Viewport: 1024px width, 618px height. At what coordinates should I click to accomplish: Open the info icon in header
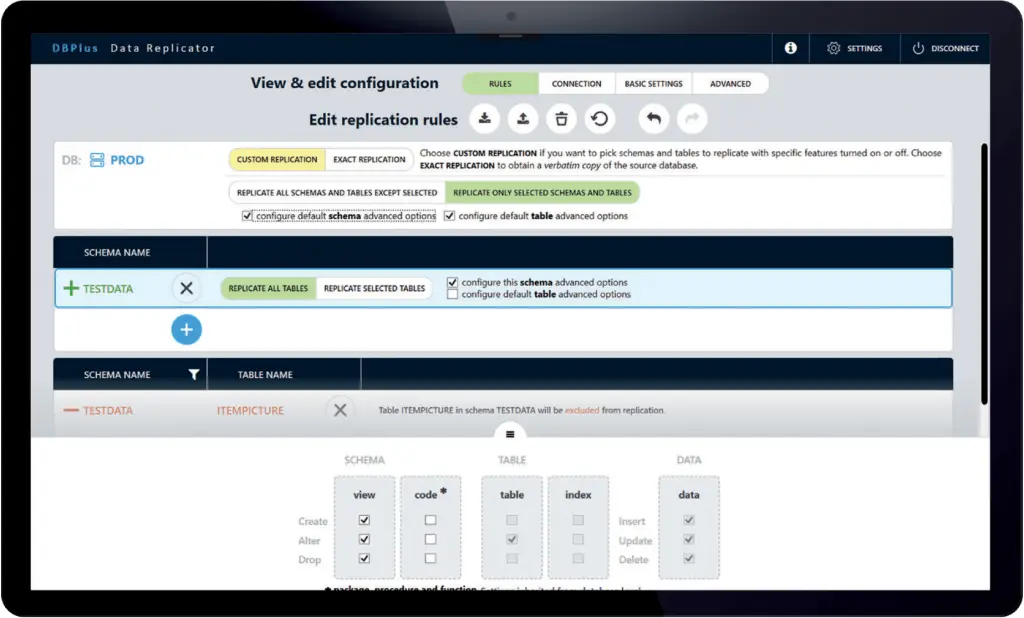tap(790, 48)
